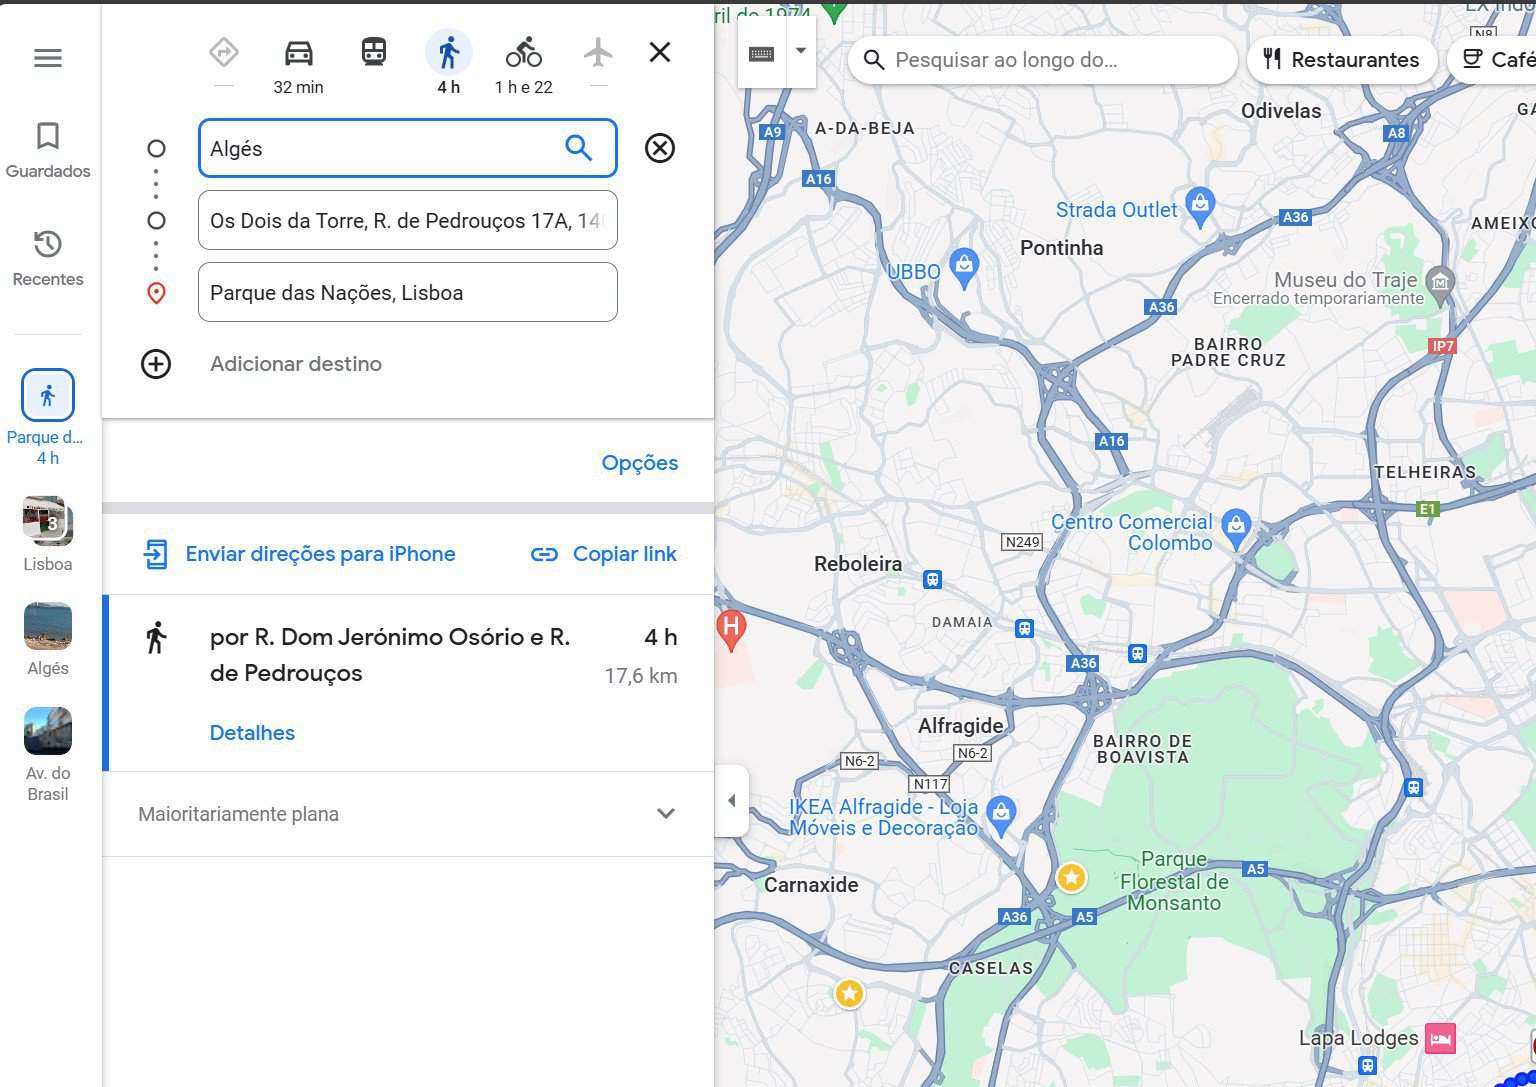Image resolution: width=1536 pixels, height=1087 pixels.
Task: Open the Algés thumbnail in the sidebar
Action: pyautogui.click(x=47, y=626)
